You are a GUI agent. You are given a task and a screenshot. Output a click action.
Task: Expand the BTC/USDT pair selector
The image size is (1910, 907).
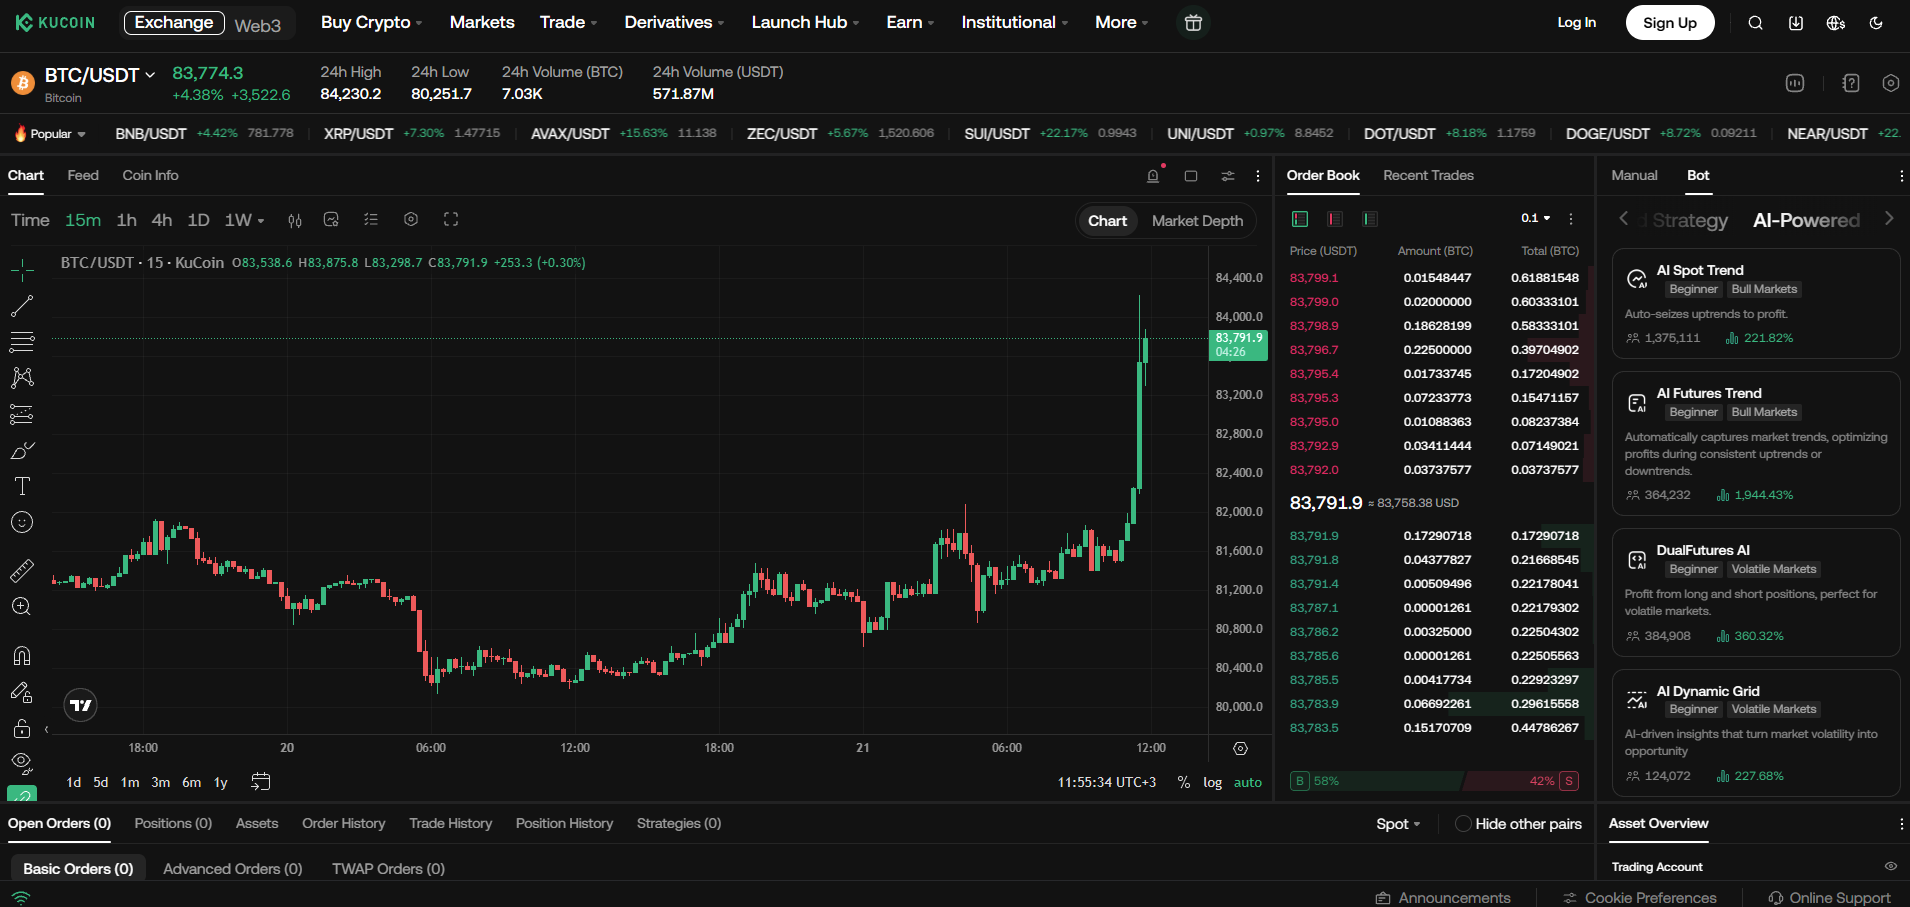coord(100,75)
